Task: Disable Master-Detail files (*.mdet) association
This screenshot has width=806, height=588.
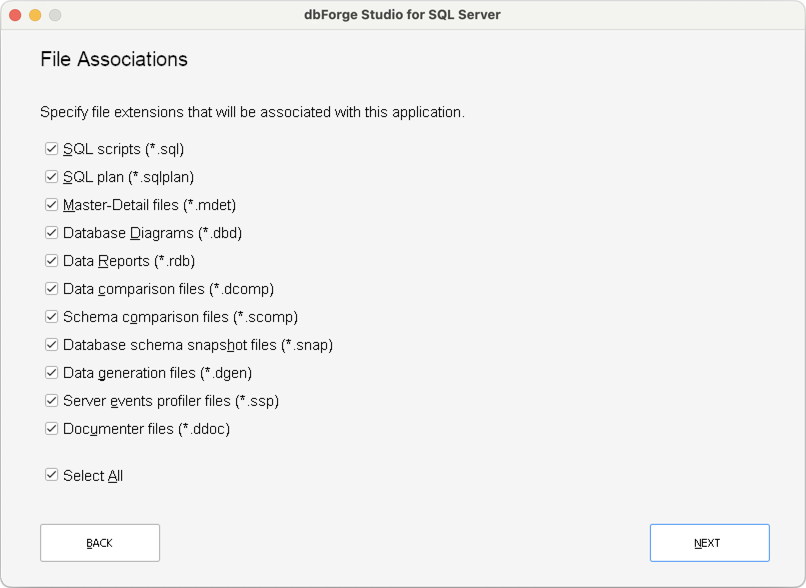Action: (x=51, y=204)
